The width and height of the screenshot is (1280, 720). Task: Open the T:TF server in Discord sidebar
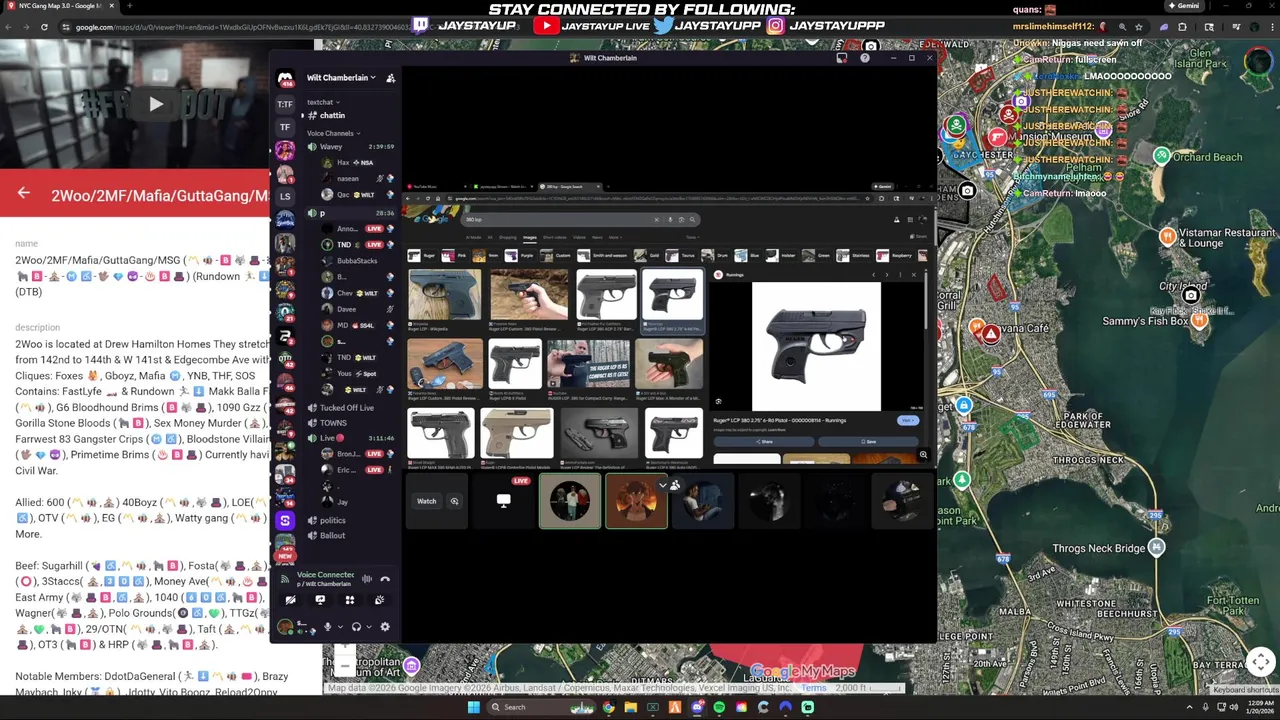coord(285,104)
